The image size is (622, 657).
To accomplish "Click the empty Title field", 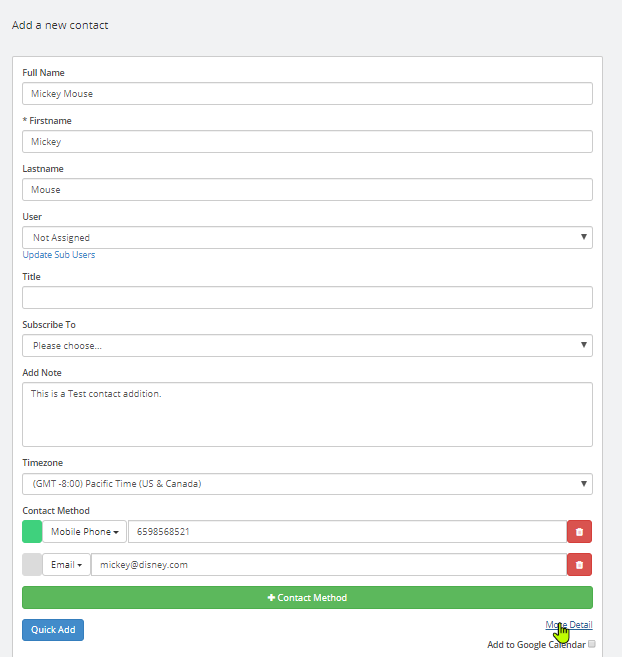I will [307, 297].
